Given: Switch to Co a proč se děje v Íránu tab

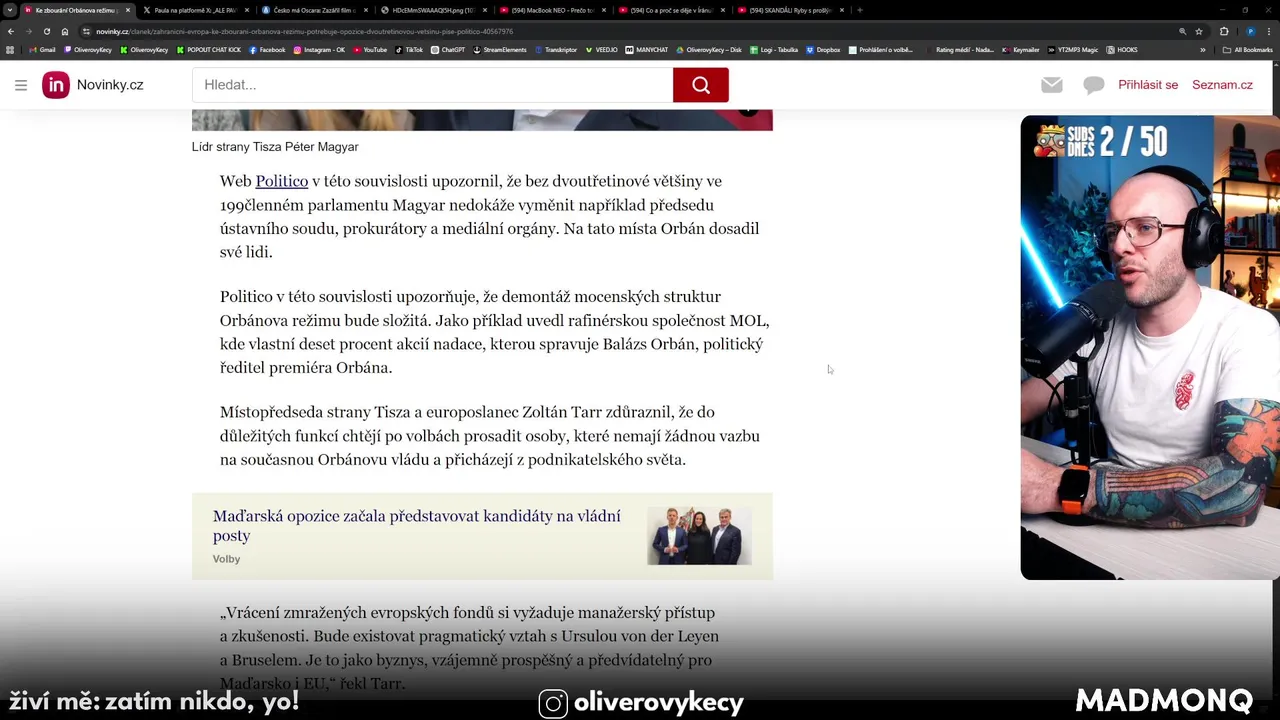Looking at the screenshot, I should [x=671, y=10].
